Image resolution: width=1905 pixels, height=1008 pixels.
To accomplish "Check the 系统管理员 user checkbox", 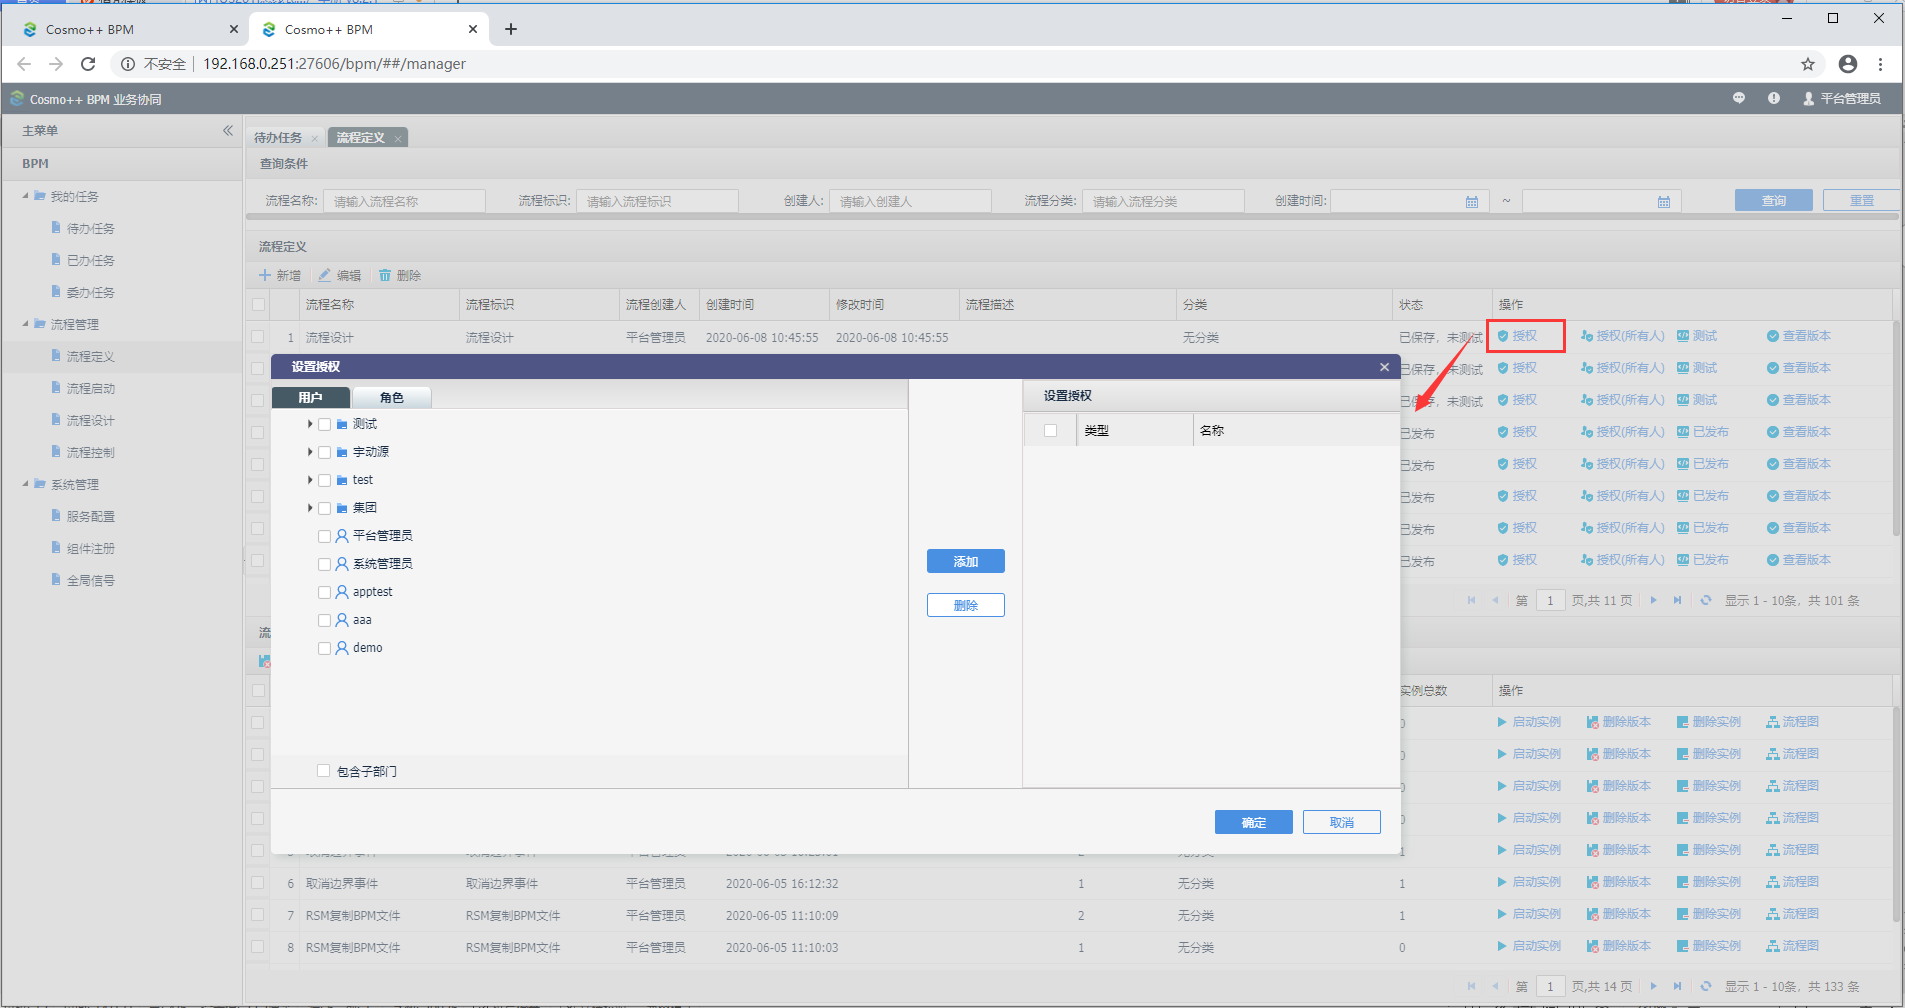I will click(x=324, y=564).
